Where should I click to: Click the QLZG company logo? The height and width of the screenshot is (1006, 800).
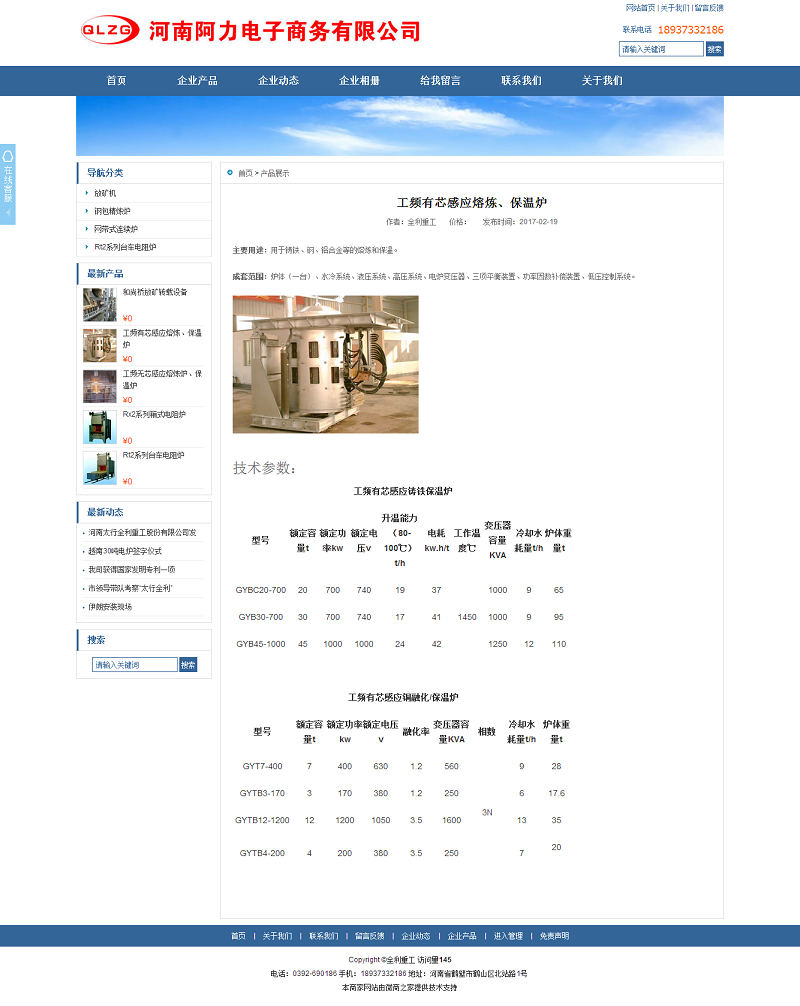[x=109, y=31]
